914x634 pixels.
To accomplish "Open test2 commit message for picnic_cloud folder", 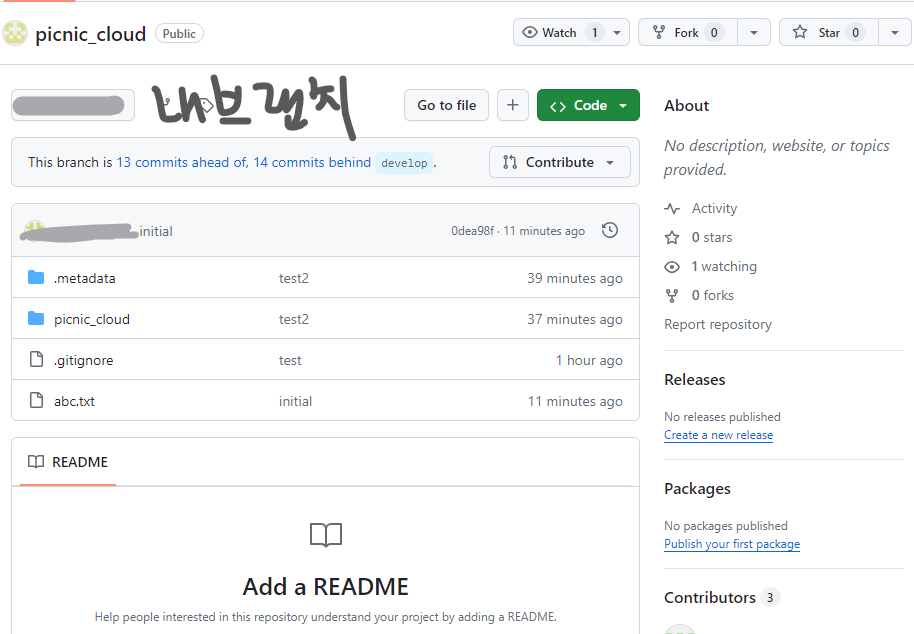I will [294, 319].
